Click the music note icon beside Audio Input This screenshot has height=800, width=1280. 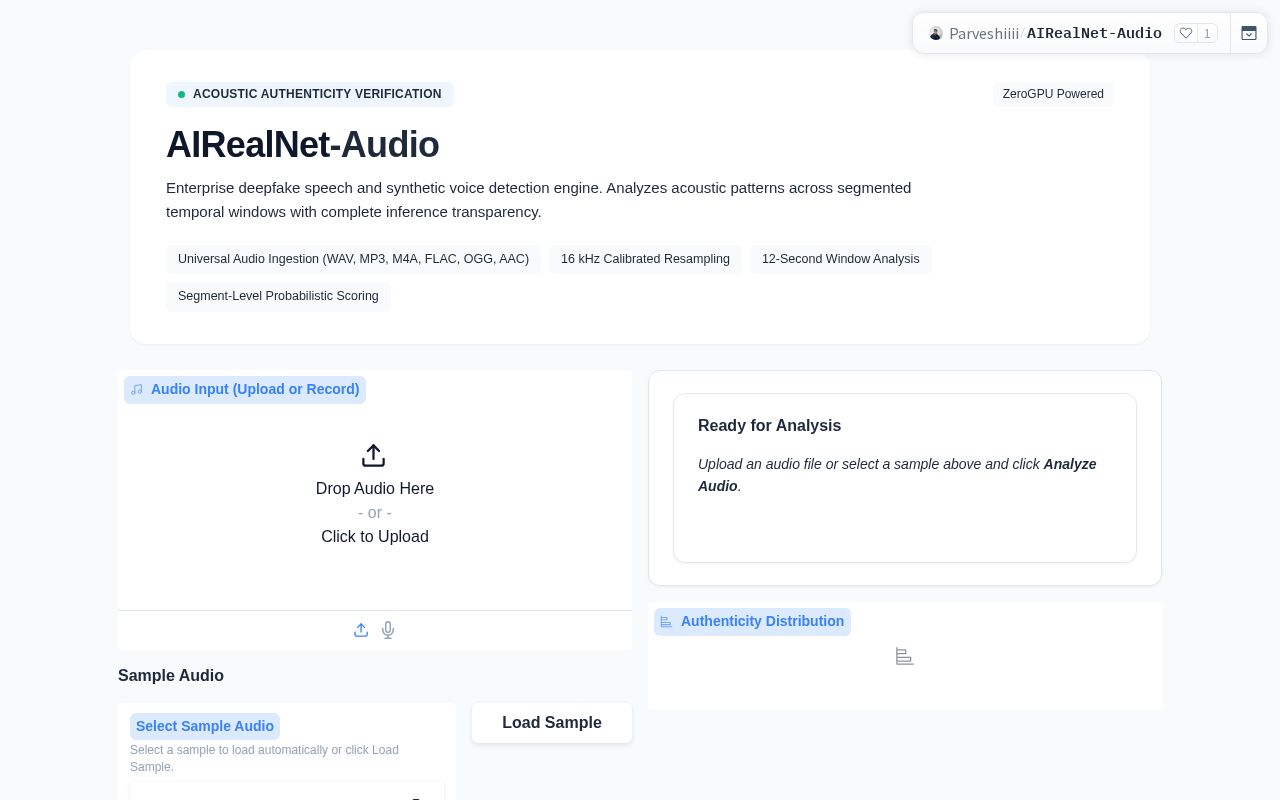137,390
